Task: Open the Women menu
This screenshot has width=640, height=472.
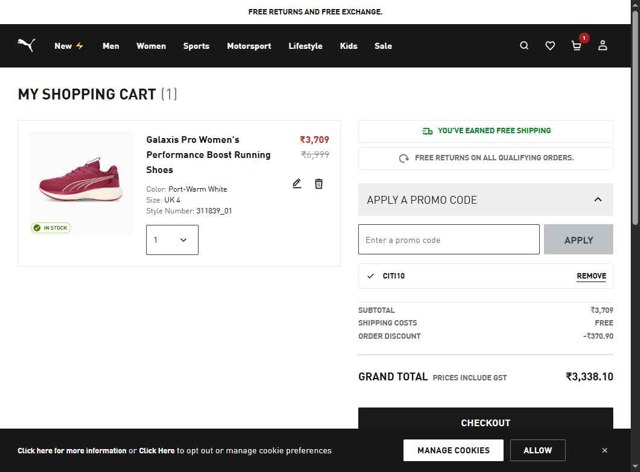Action: click(151, 46)
